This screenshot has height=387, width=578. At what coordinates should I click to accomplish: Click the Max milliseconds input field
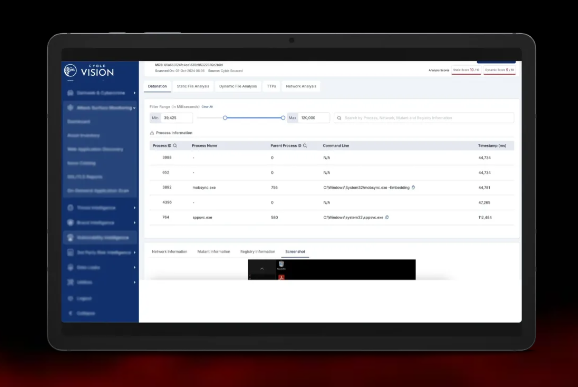[313, 118]
